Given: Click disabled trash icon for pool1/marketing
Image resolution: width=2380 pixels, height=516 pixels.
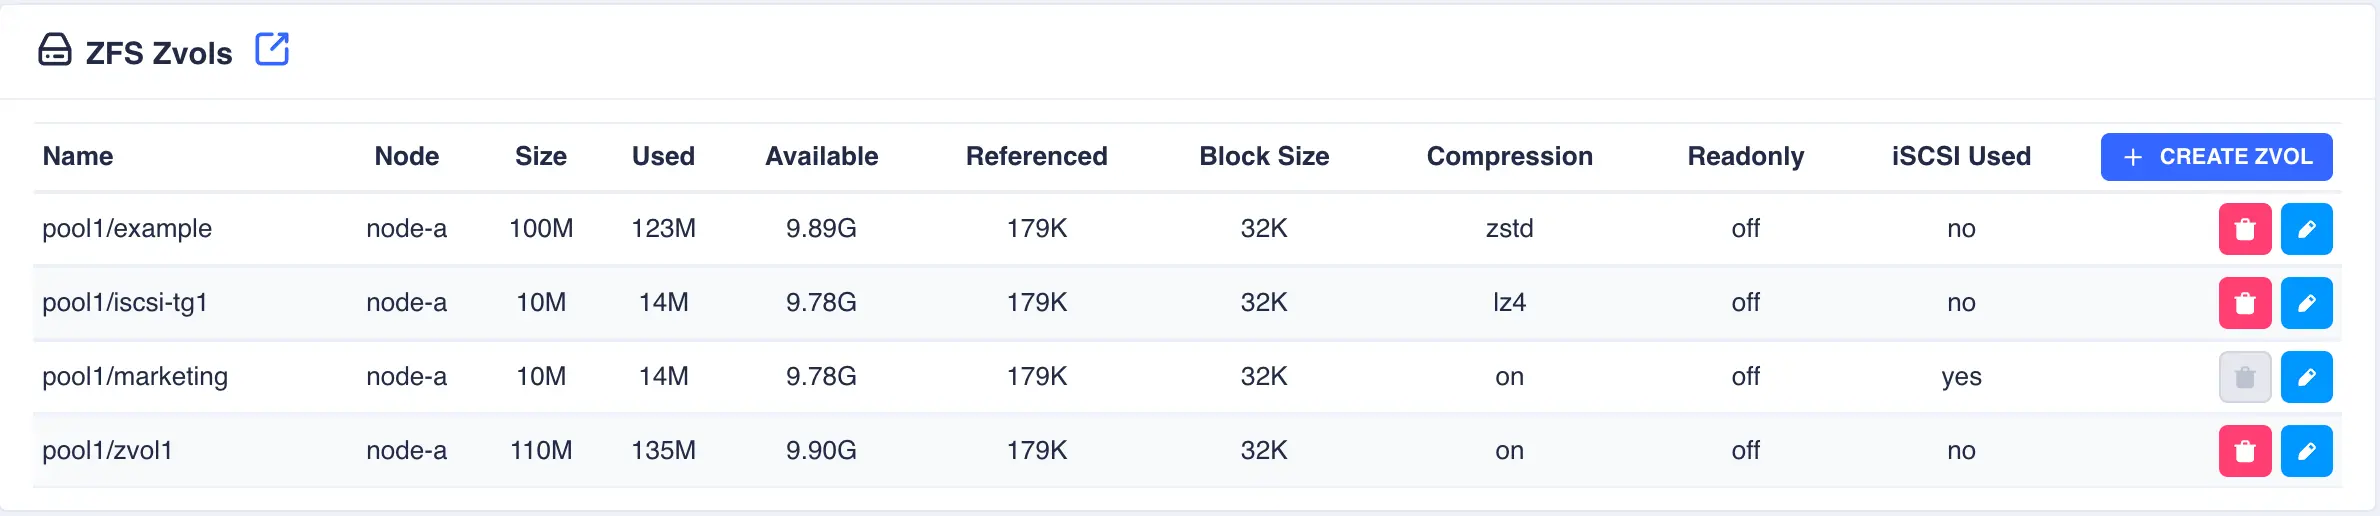Looking at the screenshot, I should coord(2245,377).
